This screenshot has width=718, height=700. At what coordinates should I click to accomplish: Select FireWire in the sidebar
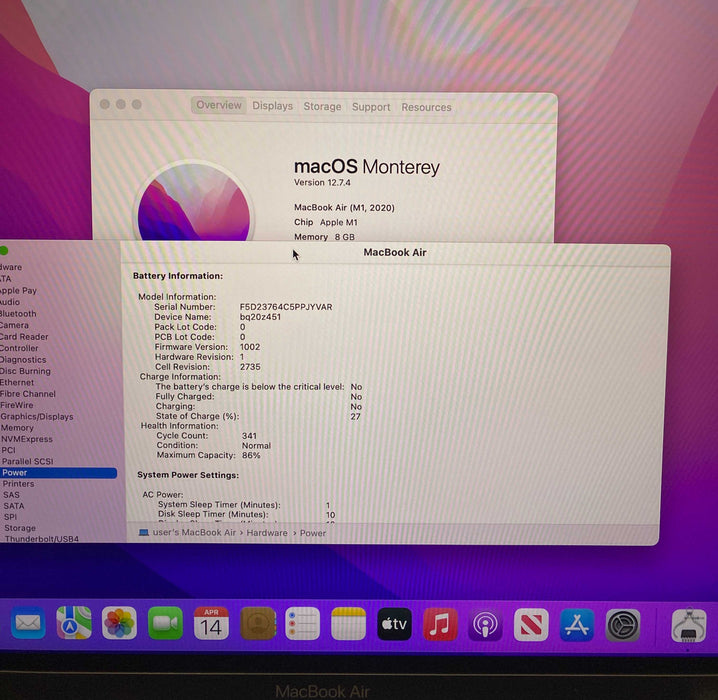tap(17, 405)
